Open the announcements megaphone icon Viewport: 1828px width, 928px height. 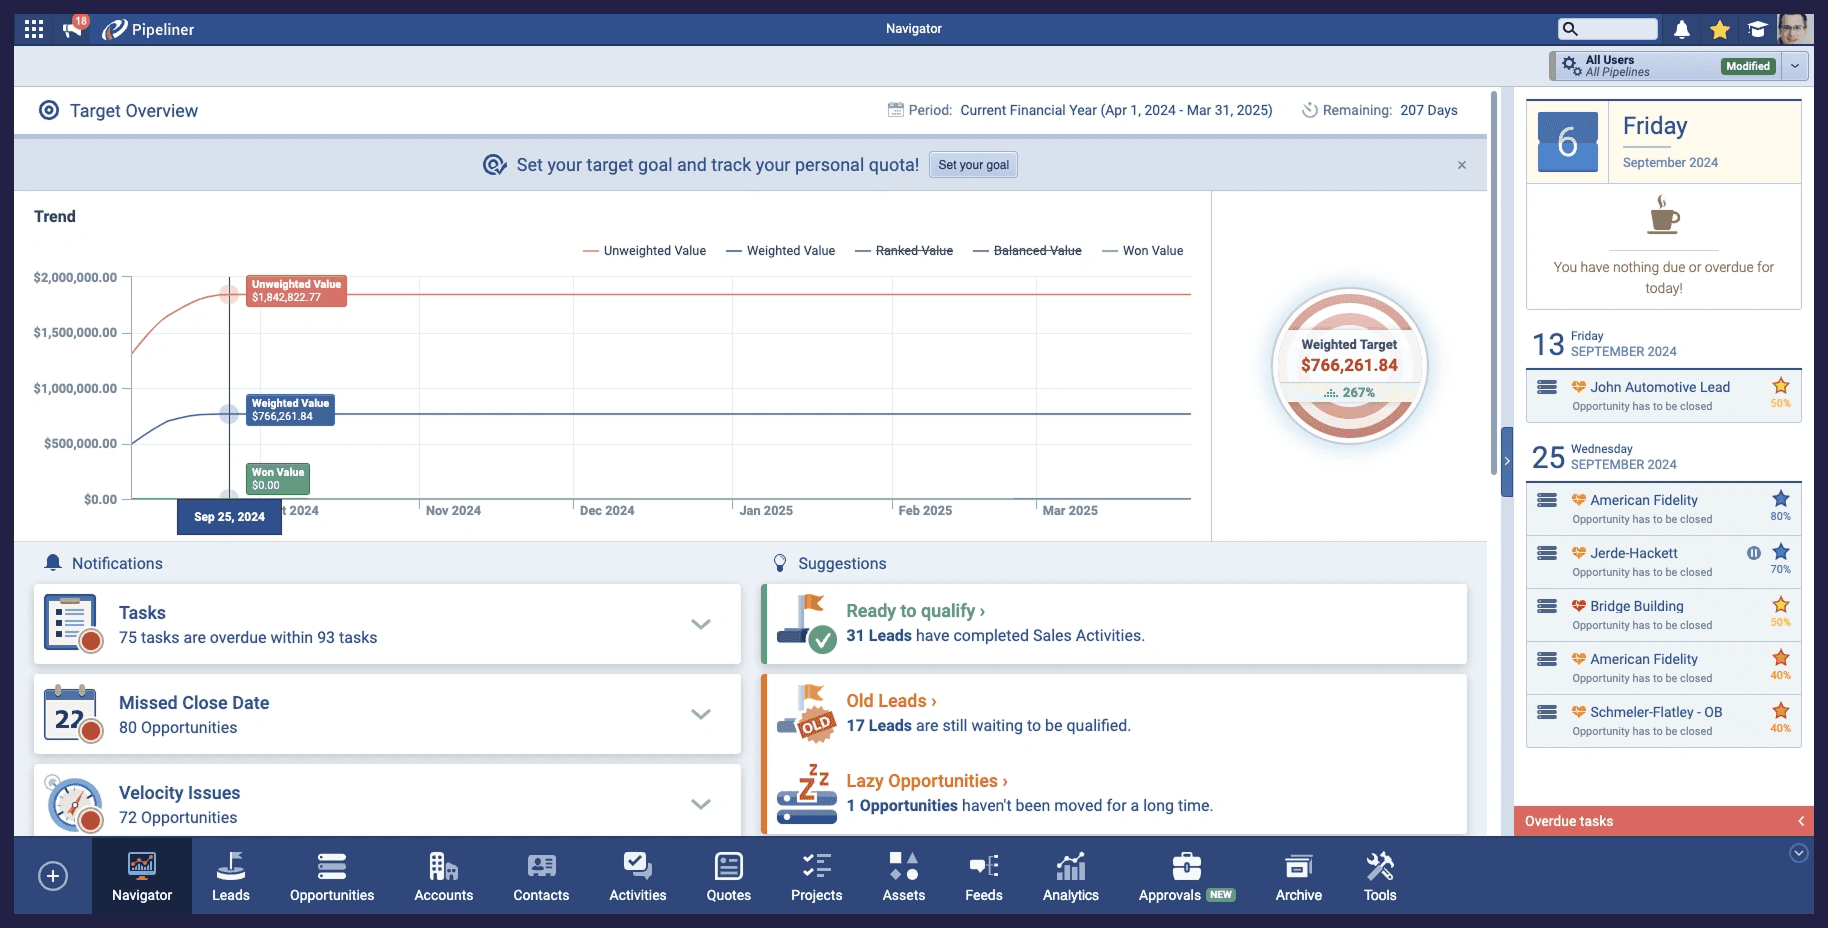point(74,28)
